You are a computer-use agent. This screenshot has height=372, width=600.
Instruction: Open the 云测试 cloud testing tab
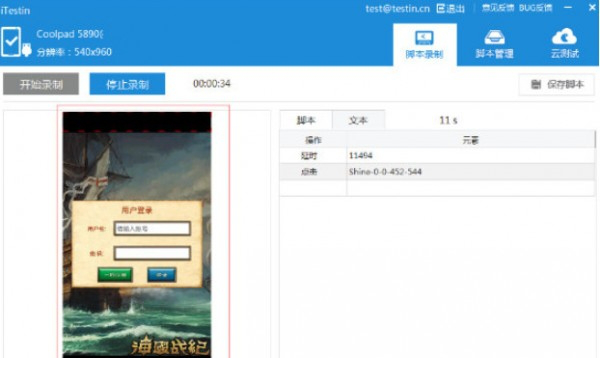click(564, 44)
